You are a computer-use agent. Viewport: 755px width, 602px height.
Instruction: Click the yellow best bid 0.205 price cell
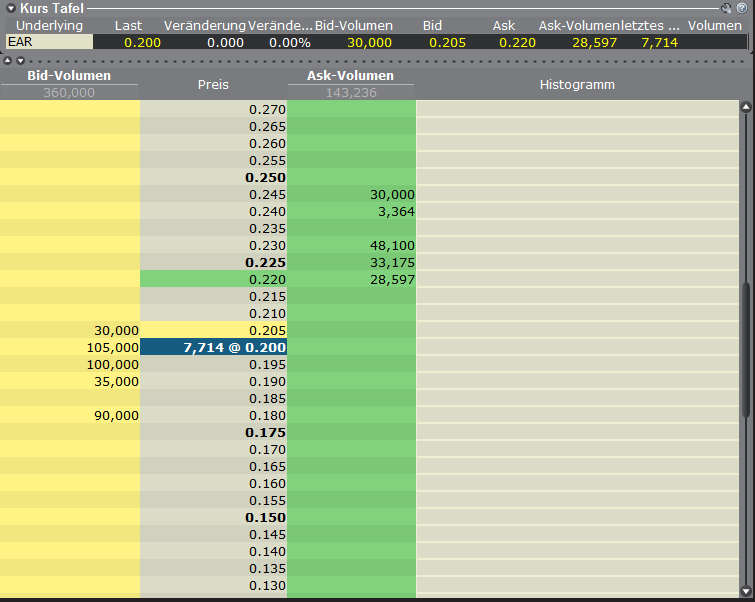(213, 330)
